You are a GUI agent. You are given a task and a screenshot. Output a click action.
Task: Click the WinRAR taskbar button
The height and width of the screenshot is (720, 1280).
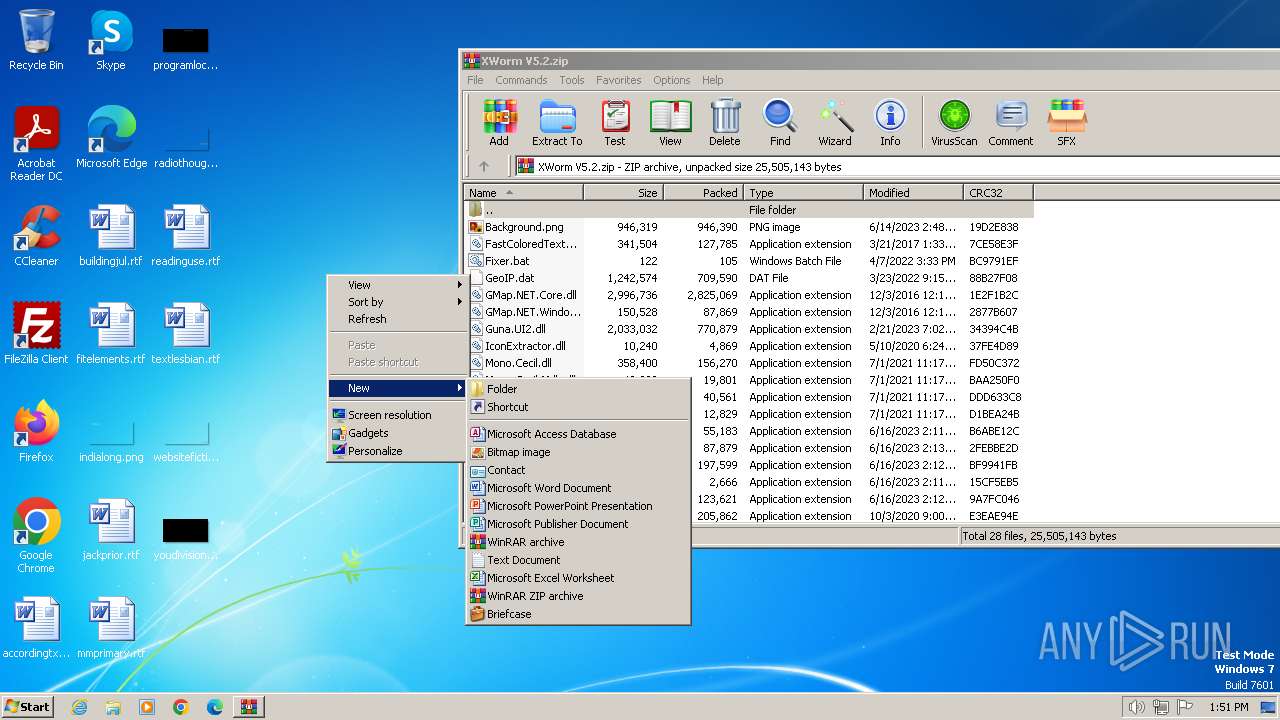[x=248, y=707]
